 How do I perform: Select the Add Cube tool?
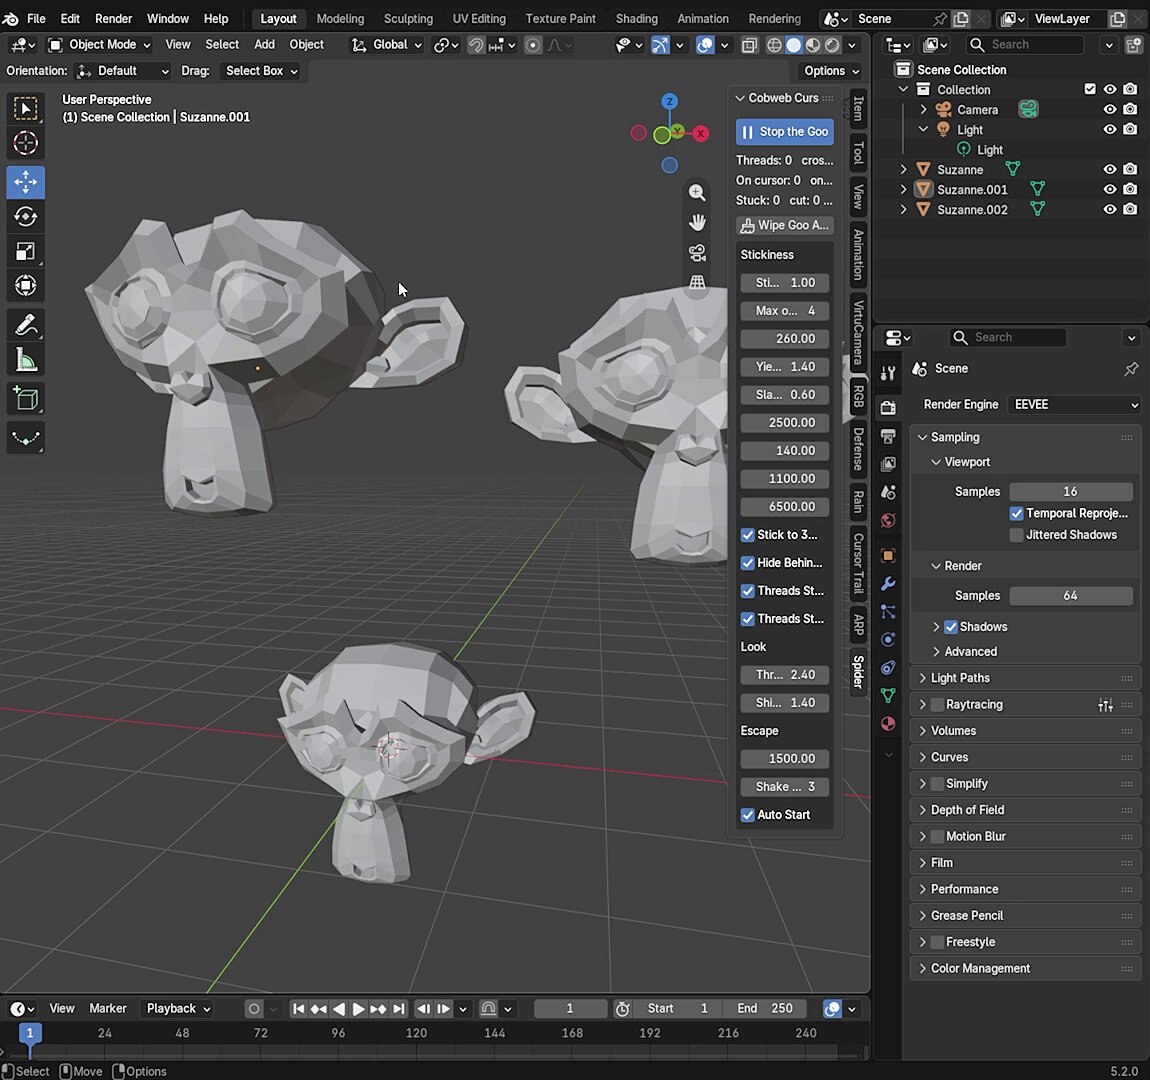(x=26, y=399)
